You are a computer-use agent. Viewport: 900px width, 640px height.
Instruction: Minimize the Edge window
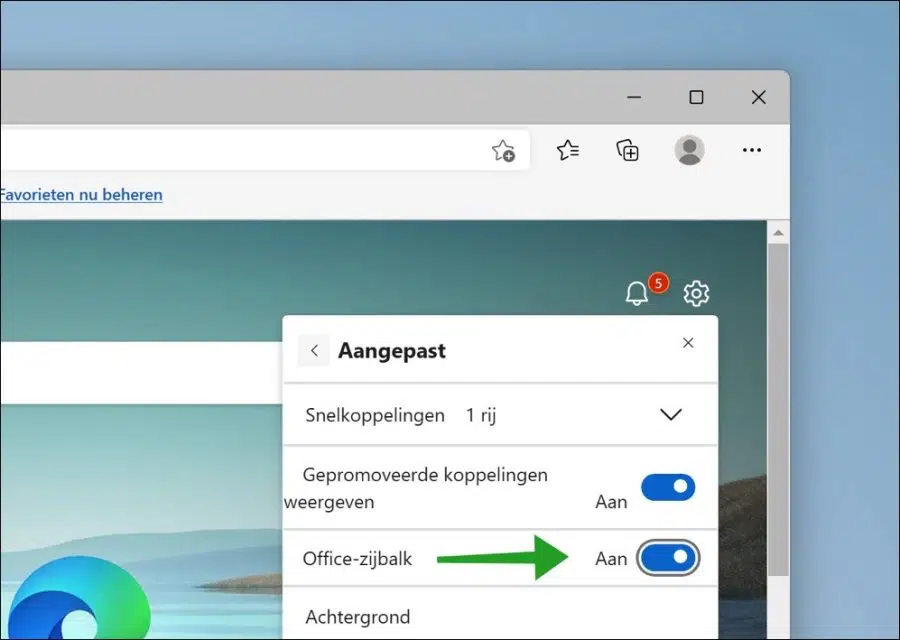pyautogui.click(x=634, y=97)
